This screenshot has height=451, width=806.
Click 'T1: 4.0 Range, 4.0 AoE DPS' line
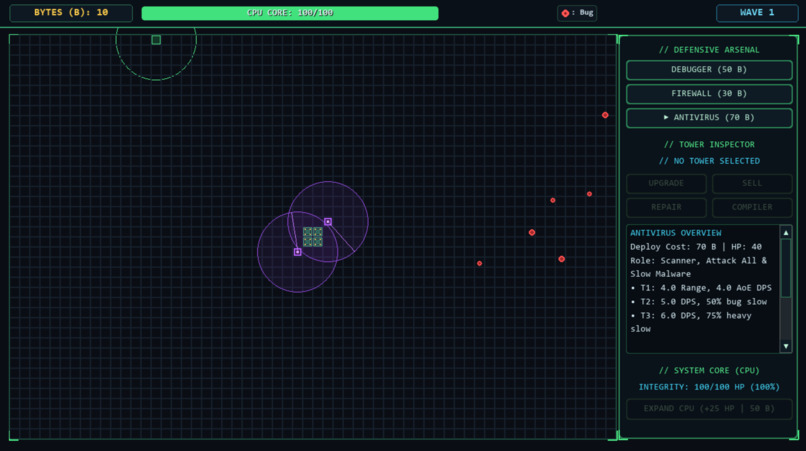click(x=701, y=288)
